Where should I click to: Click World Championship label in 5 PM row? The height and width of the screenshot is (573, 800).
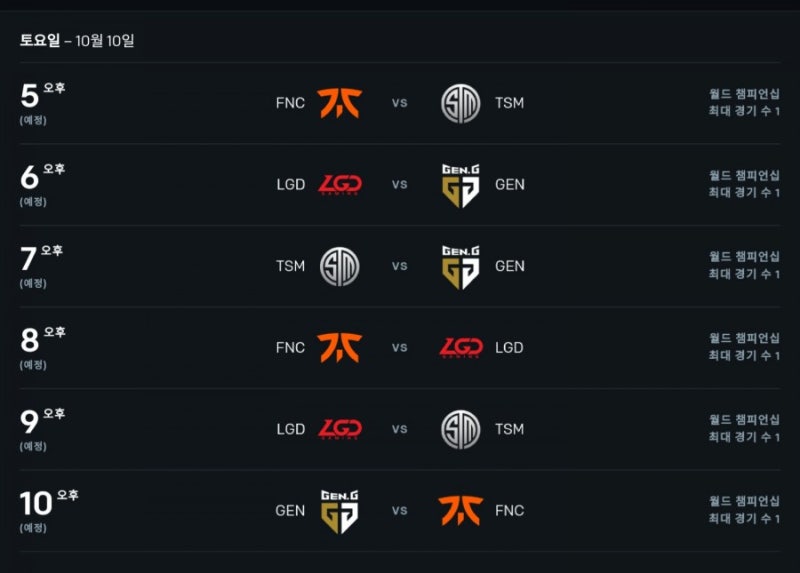coord(744,94)
